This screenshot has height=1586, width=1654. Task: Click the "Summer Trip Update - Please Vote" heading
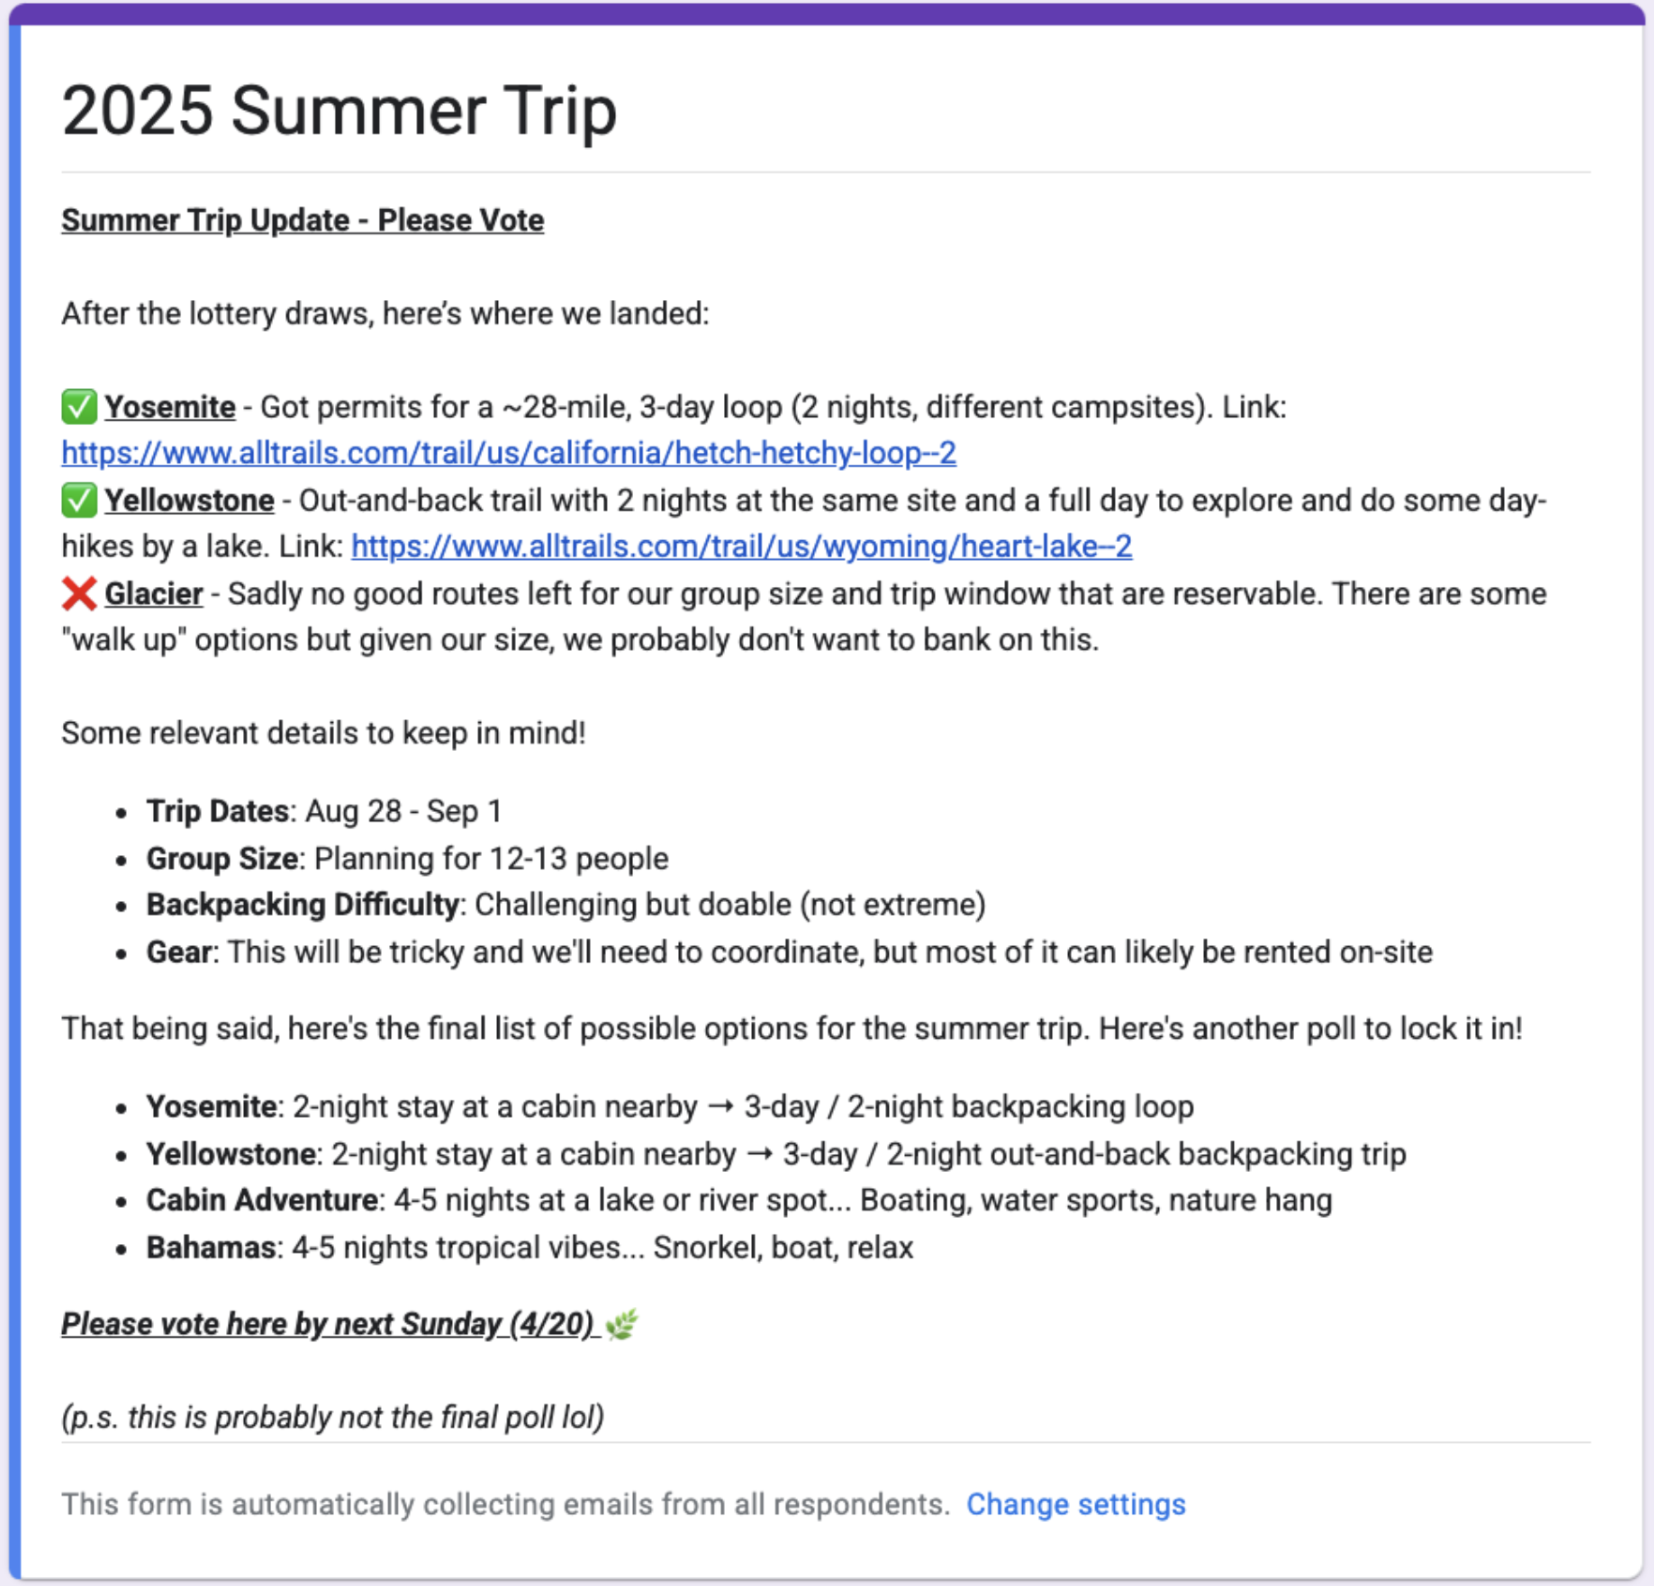(302, 220)
